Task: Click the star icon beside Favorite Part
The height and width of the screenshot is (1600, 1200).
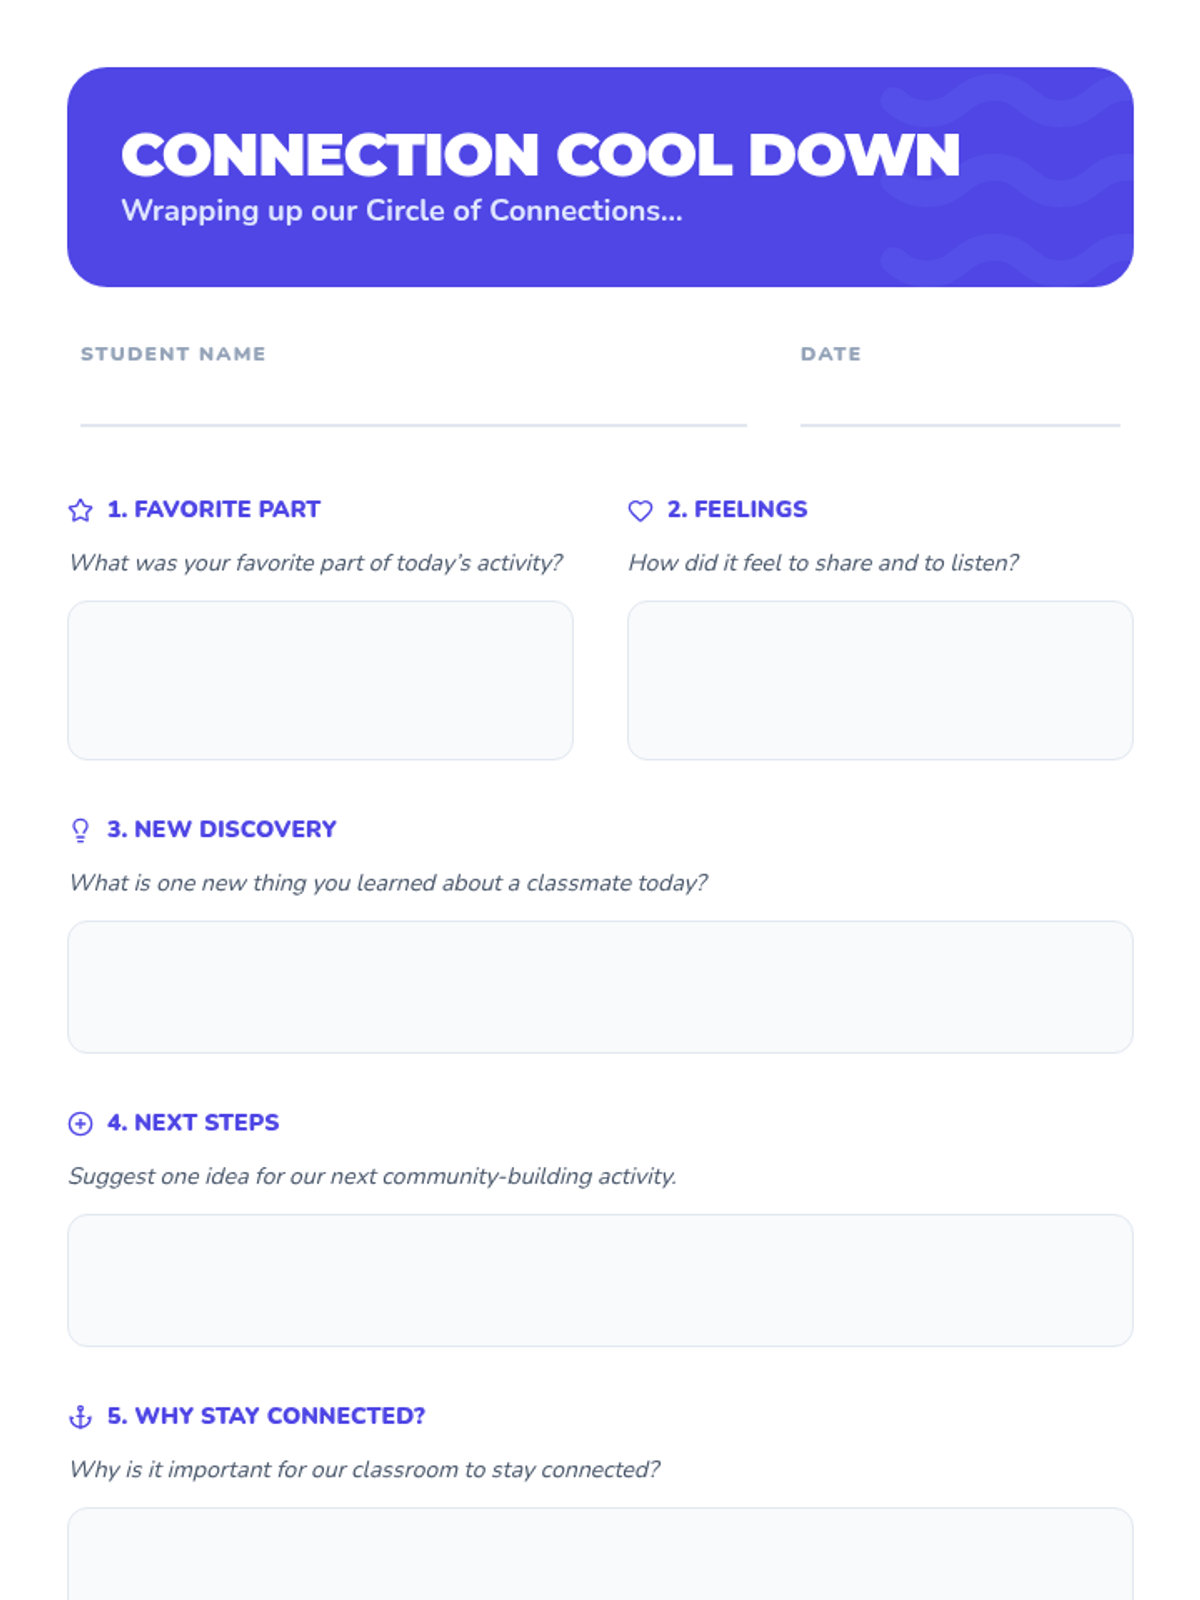Action: coord(80,511)
